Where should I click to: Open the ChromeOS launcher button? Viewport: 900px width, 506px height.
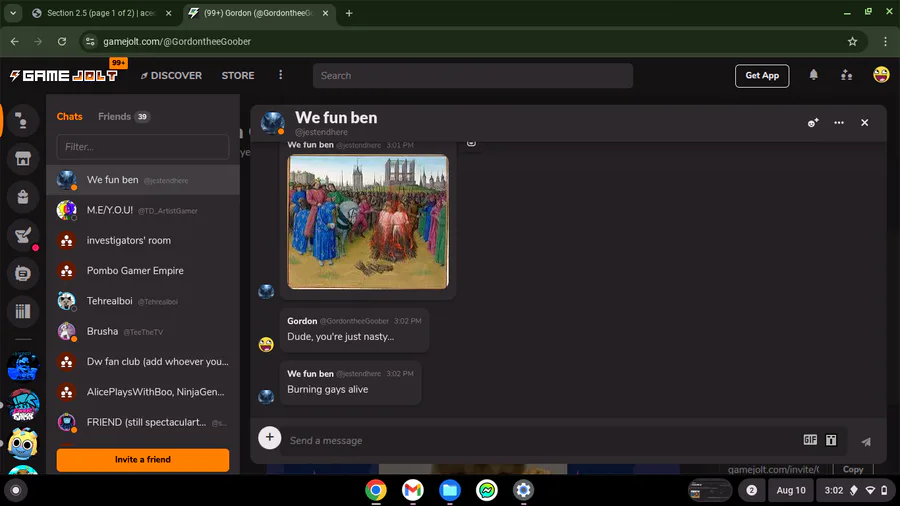16,490
